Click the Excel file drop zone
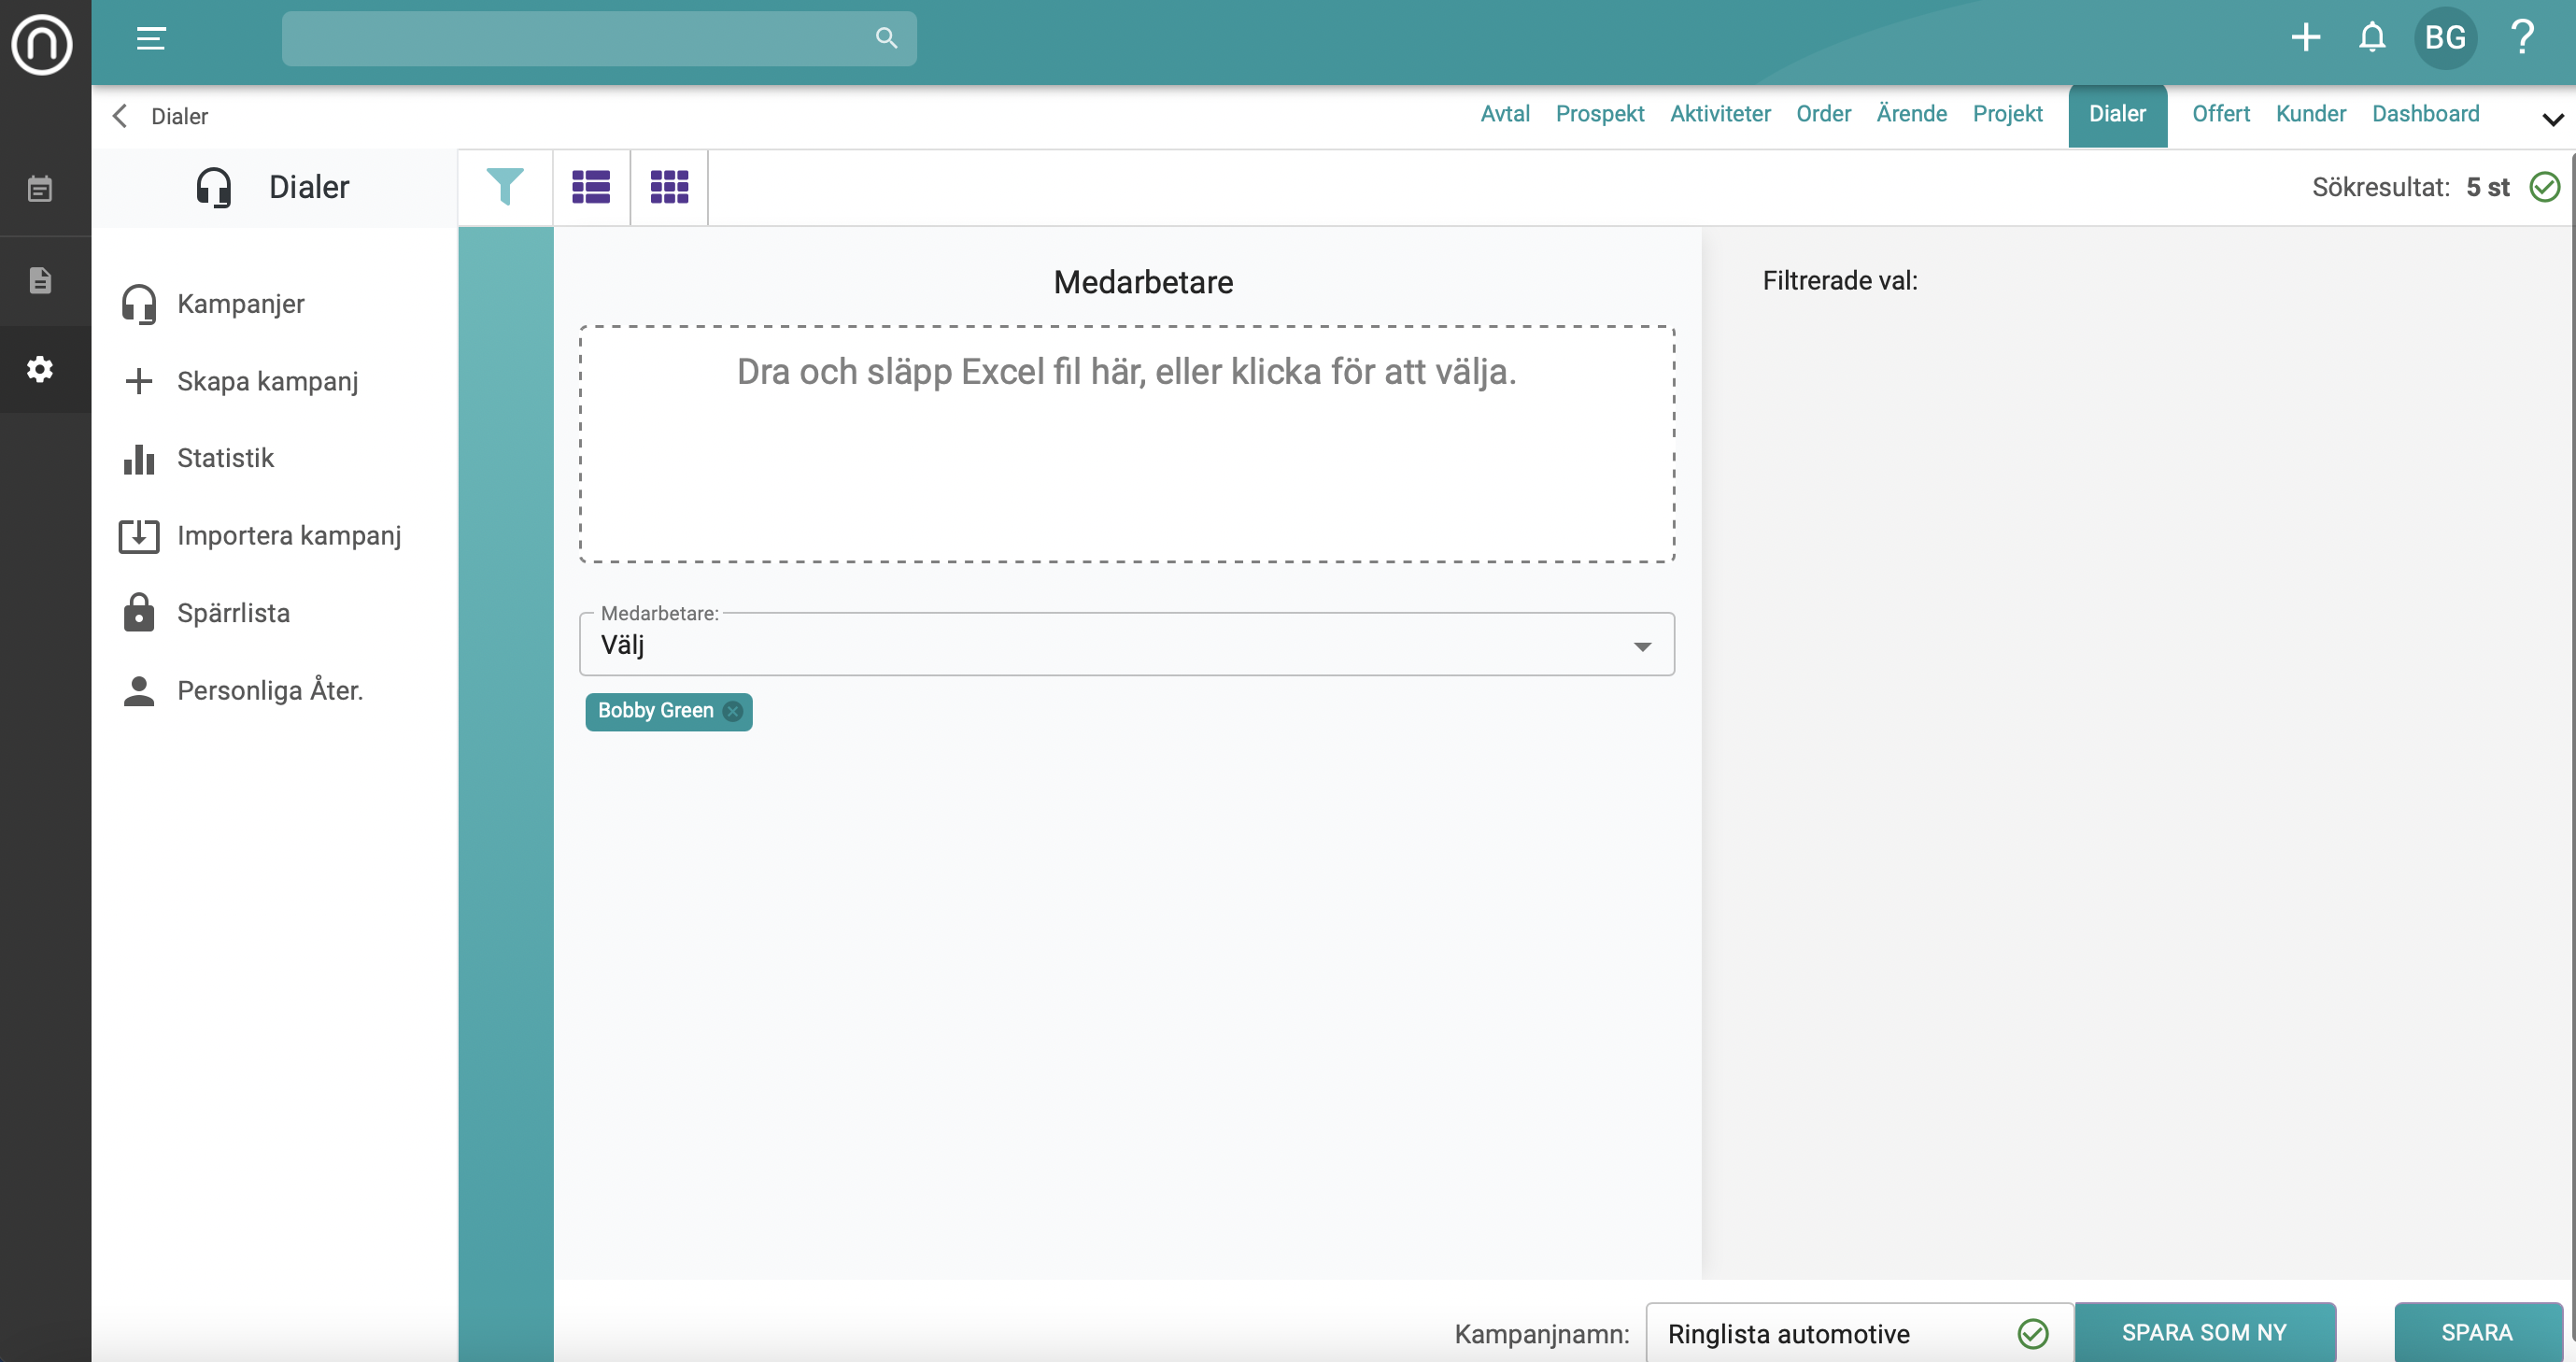2576x1362 pixels. click(x=1127, y=444)
